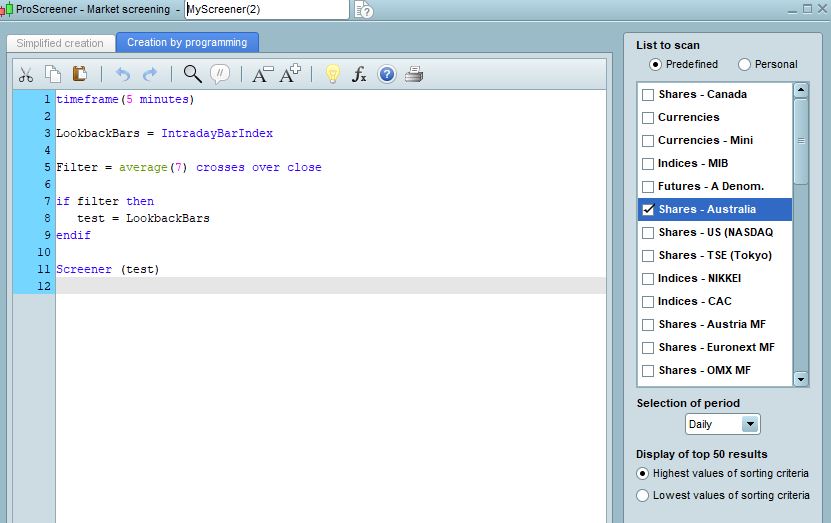
Task: Tick the Indices - MIB checkbox
Action: click(x=648, y=164)
